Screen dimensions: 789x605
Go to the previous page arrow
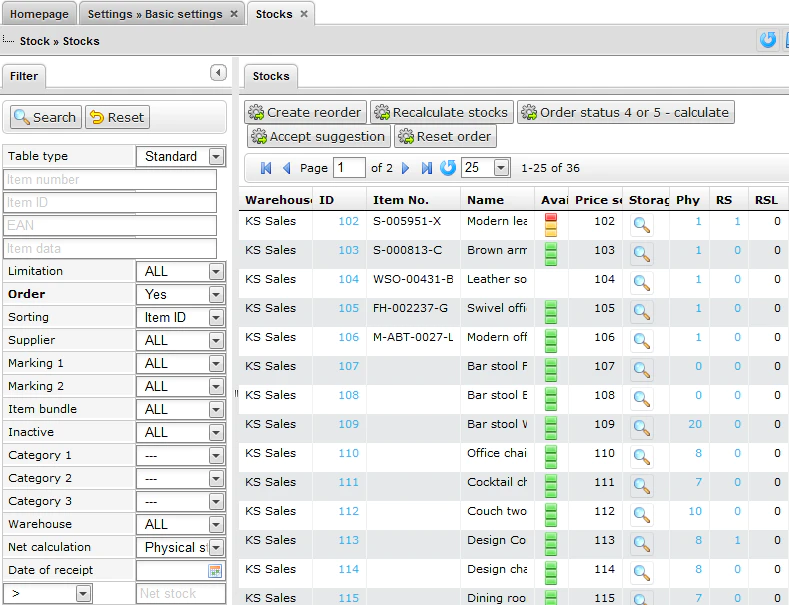[286, 168]
